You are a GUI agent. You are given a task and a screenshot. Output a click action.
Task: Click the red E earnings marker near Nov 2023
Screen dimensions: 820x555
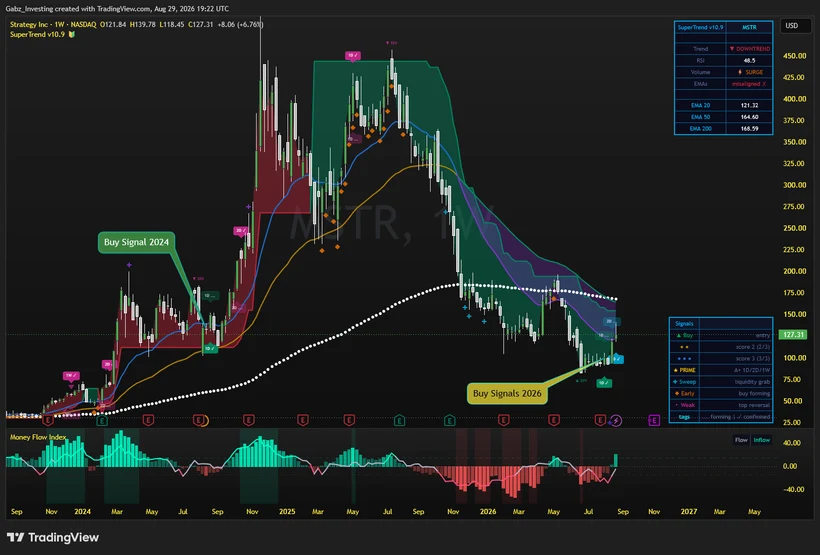pyautogui.click(x=48, y=420)
